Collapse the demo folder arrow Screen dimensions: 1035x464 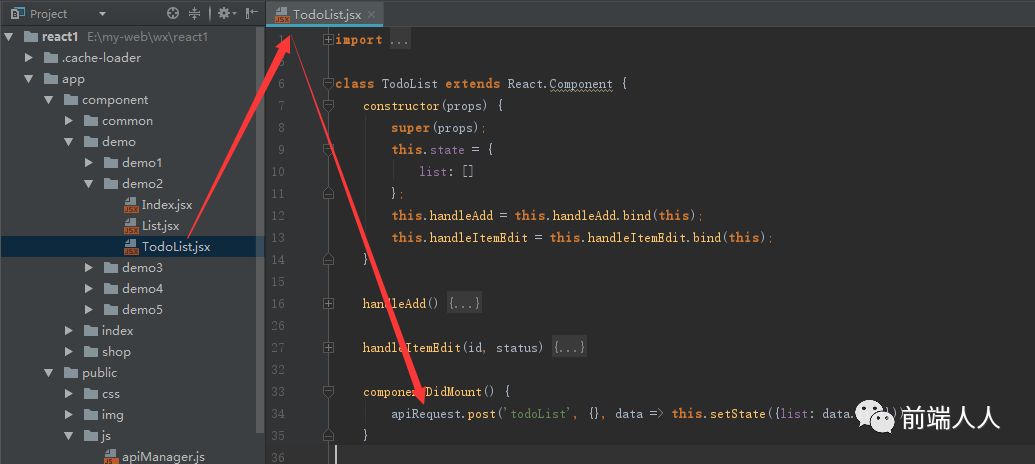(69, 142)
